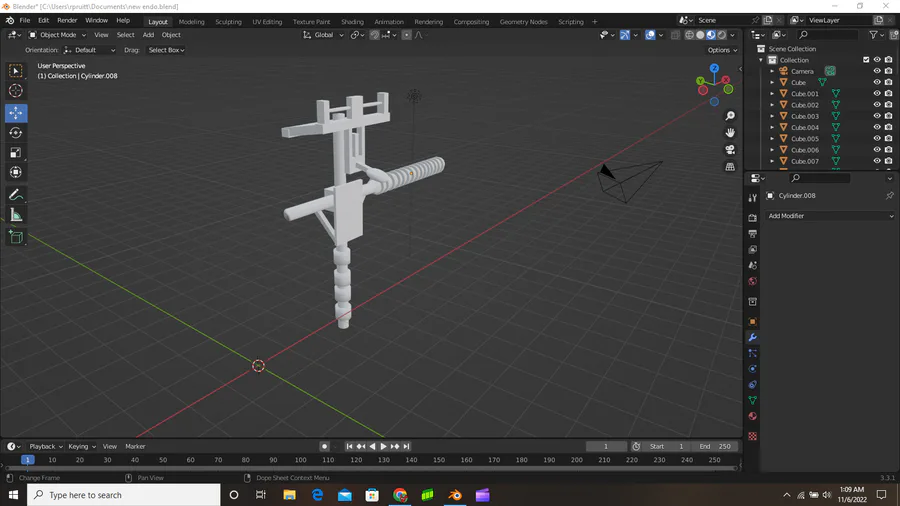
Task: Open viewport Options dropdown
Action: tap(722, 50)
